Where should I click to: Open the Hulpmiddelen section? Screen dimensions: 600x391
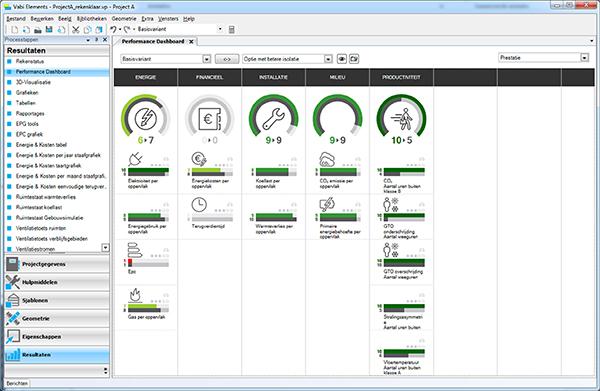click(57, 282)
